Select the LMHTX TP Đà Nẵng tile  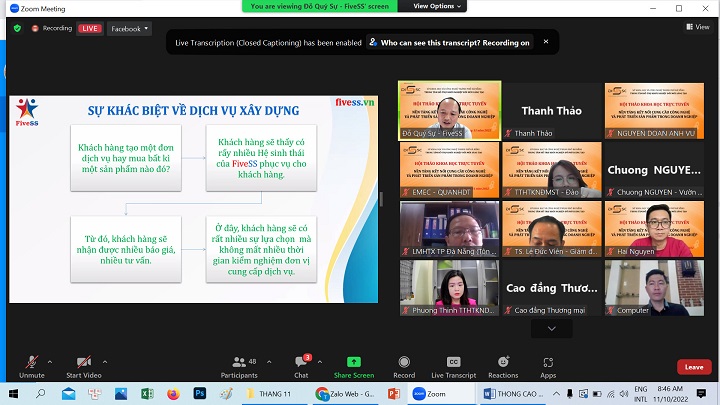[450, 229]
